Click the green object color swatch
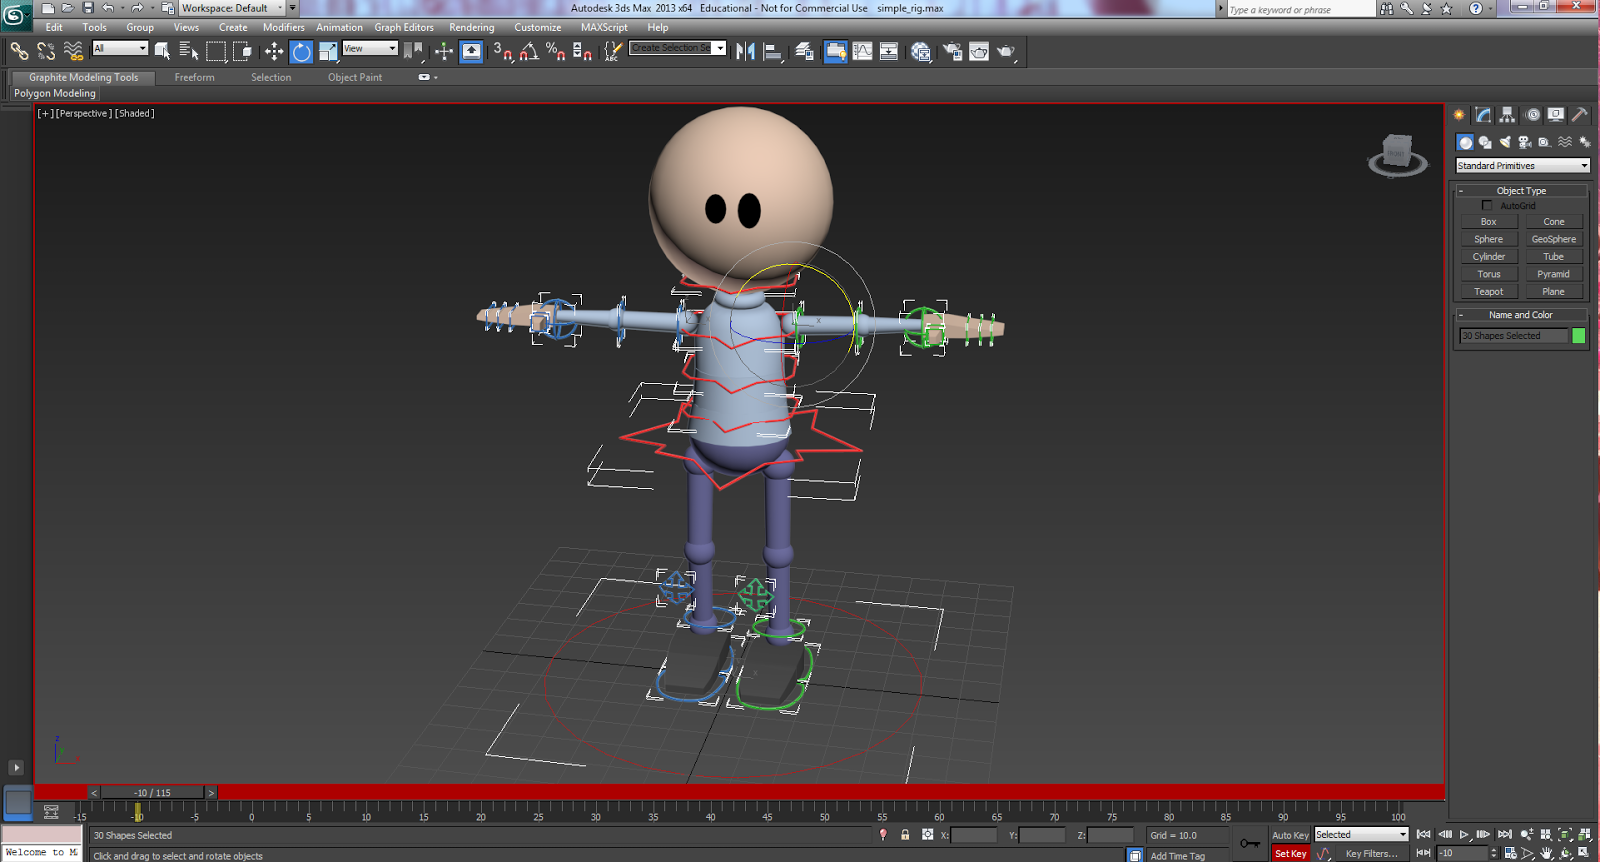 pyautogui.click(x=1578, y=336)
